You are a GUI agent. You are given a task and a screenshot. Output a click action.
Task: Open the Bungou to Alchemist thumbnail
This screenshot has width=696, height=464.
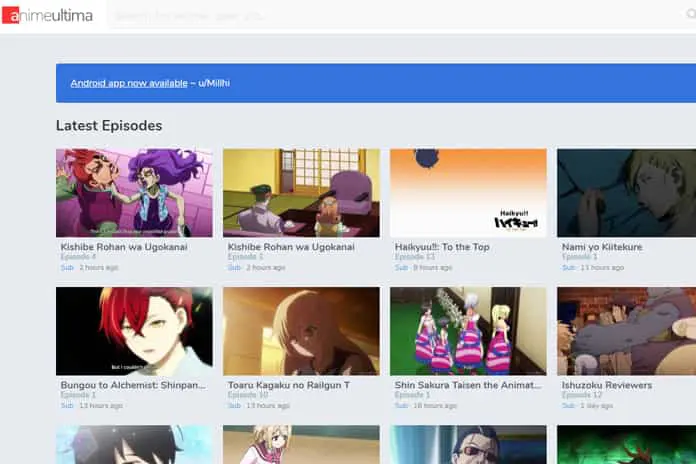coord(134,331)
